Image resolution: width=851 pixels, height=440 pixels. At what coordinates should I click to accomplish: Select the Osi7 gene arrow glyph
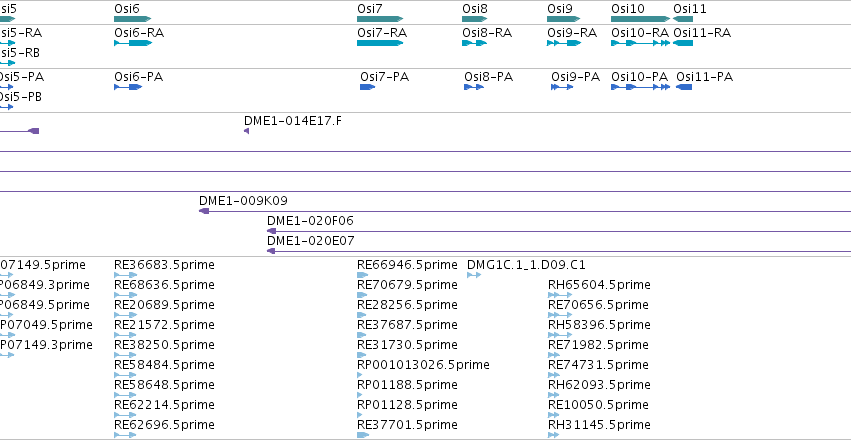click(380, 19)
